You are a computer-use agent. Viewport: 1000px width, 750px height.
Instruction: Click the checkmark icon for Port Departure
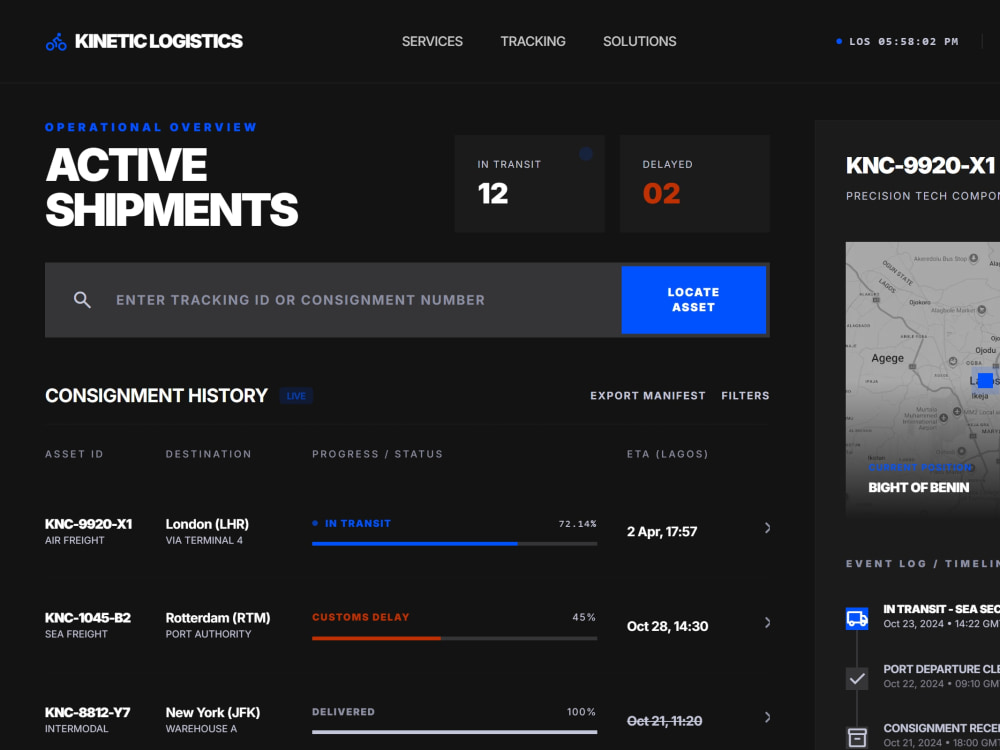[857, 679]
